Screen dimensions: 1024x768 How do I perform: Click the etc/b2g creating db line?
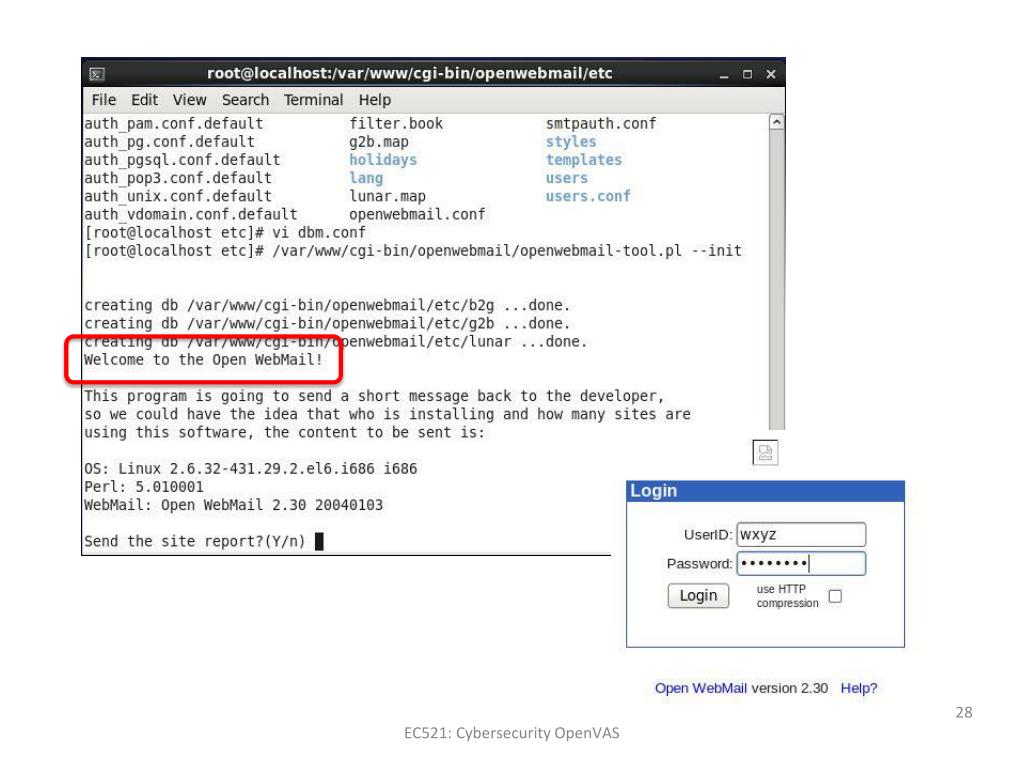pyautogui.click(x=327, y=306)
